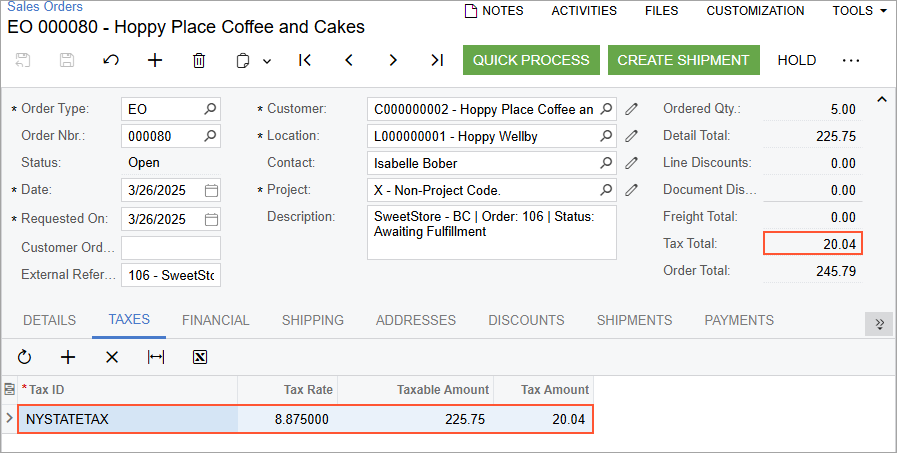
Task: Open the Payments tab
Action: pyautogui.click(x=739, y=320)
